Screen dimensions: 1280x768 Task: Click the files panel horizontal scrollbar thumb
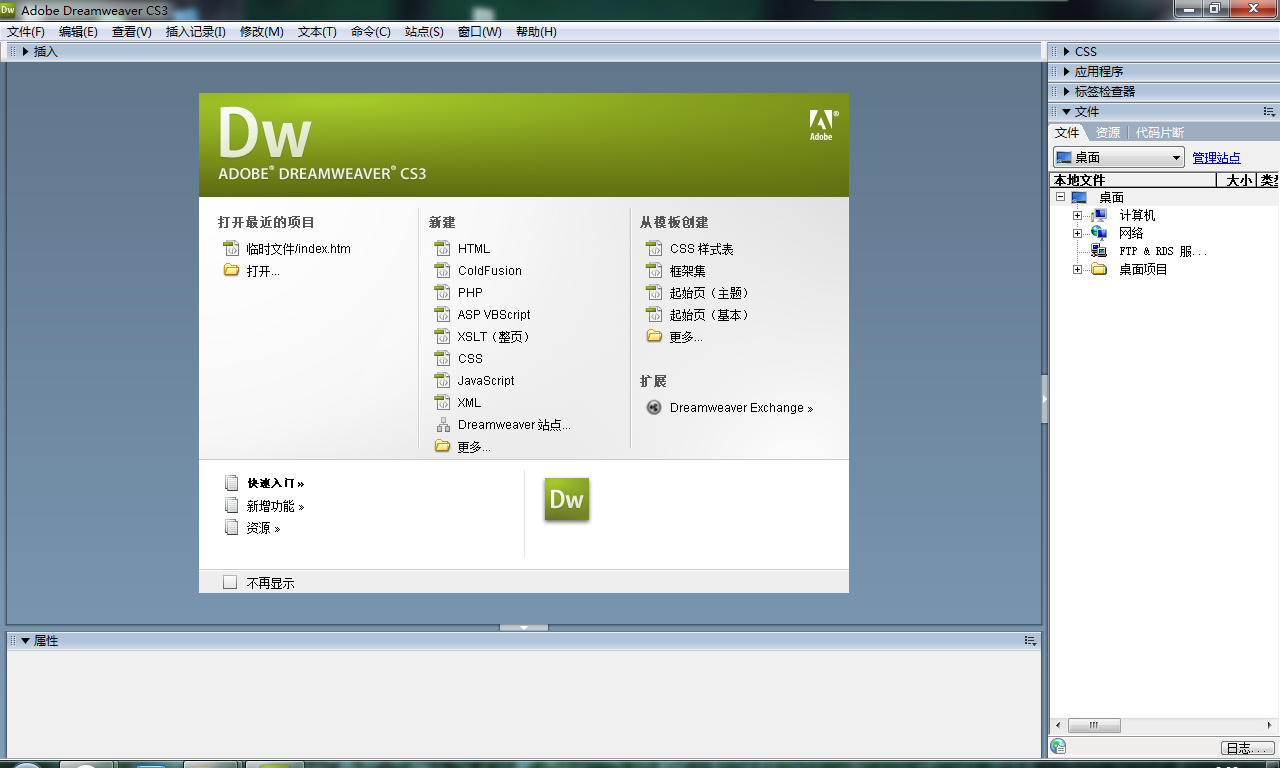pos(1094,725)
